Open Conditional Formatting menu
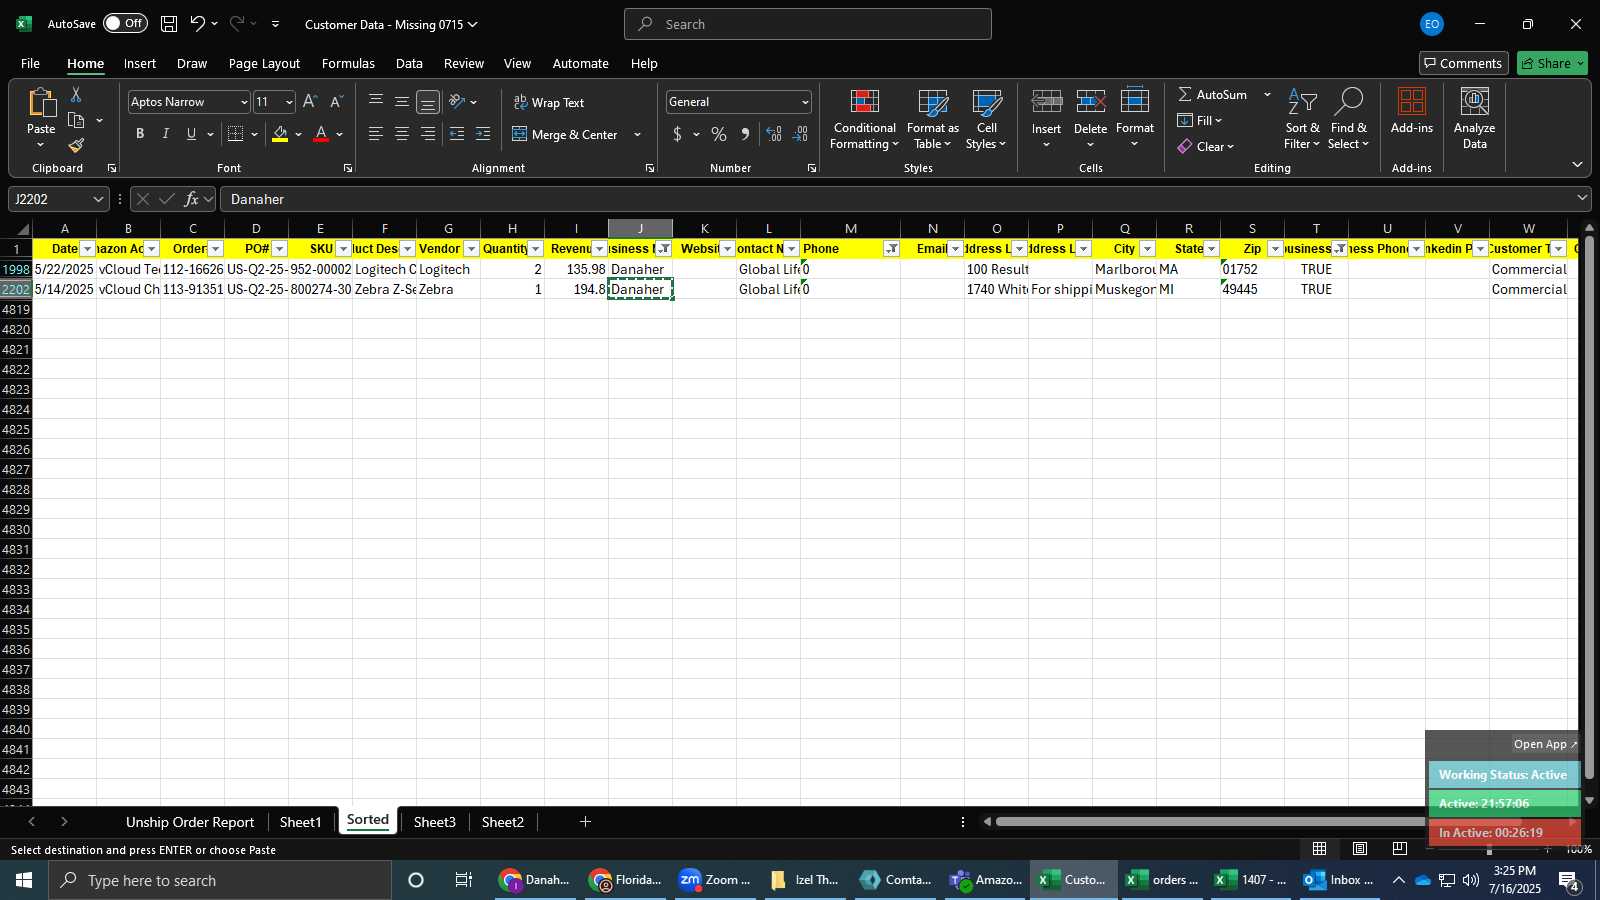This screenshot has width=1600, height=900. click(x=864, y=120)
